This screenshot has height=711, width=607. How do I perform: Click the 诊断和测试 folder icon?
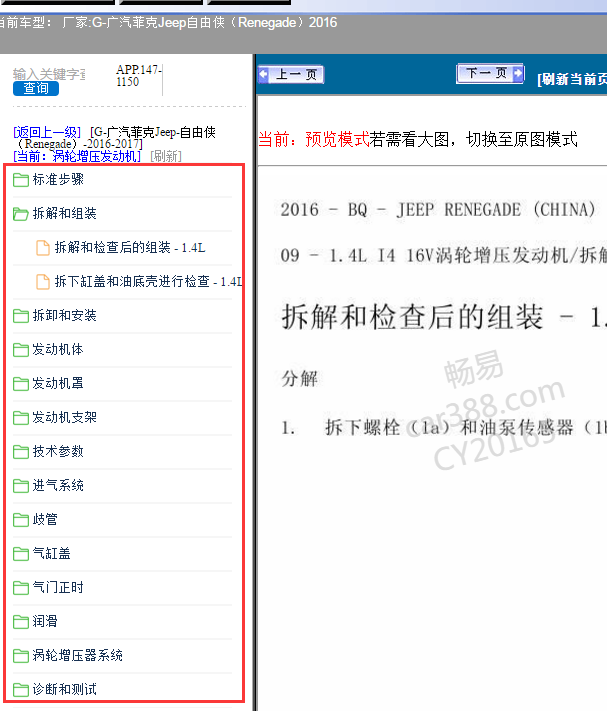pyautogui.click(x=20, y=690)
